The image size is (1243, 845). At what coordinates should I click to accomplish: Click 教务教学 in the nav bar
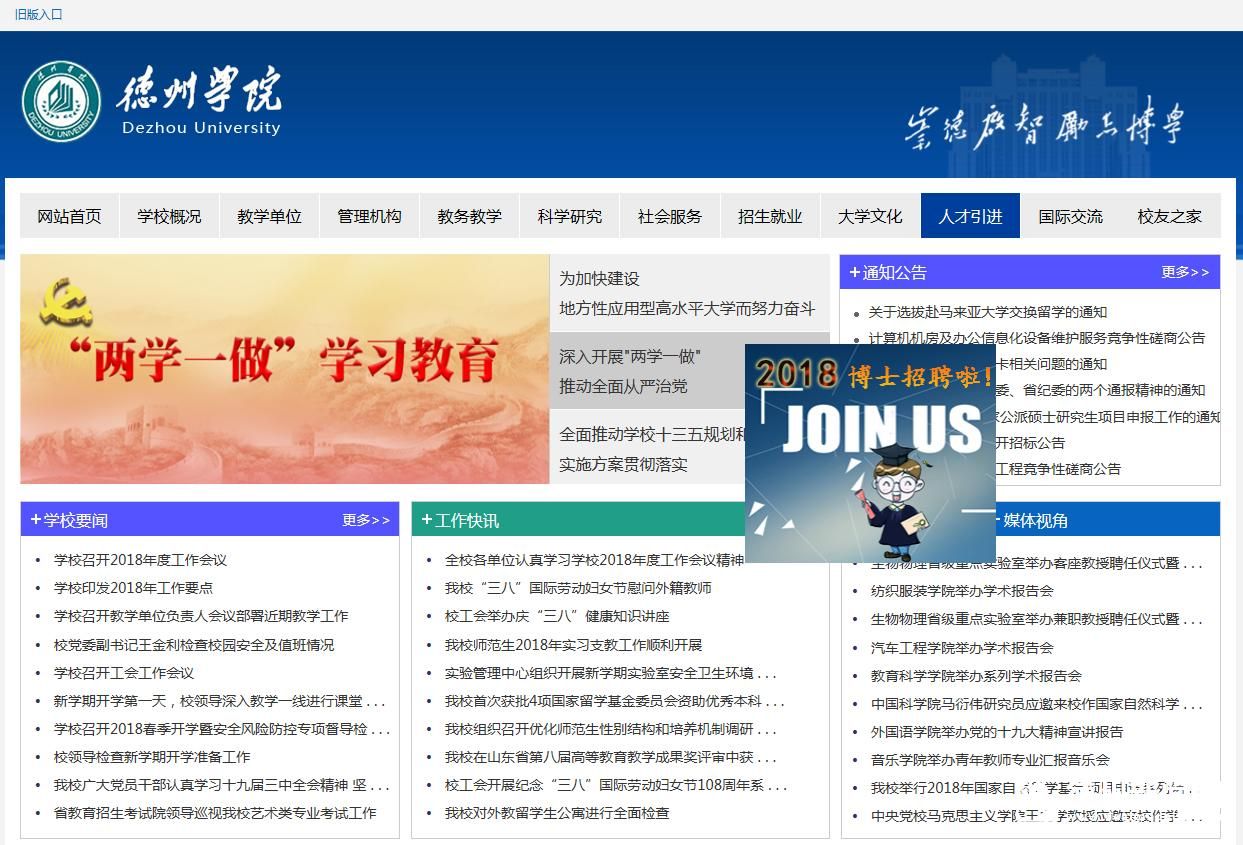tap(470, 216)
